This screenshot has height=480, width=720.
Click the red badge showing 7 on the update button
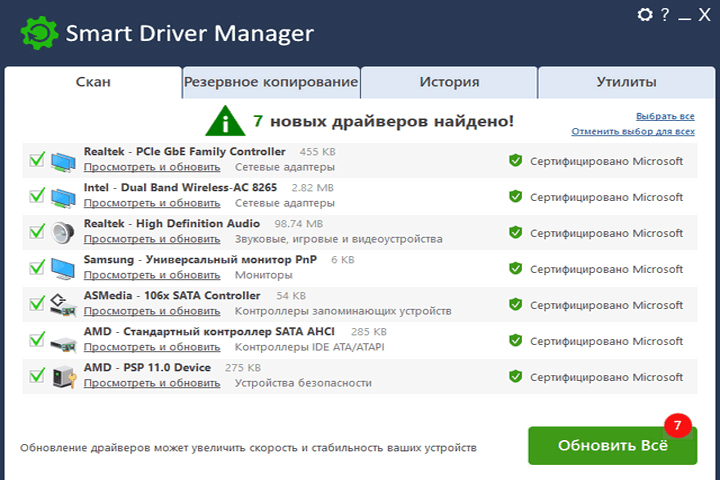pos(678,425)
